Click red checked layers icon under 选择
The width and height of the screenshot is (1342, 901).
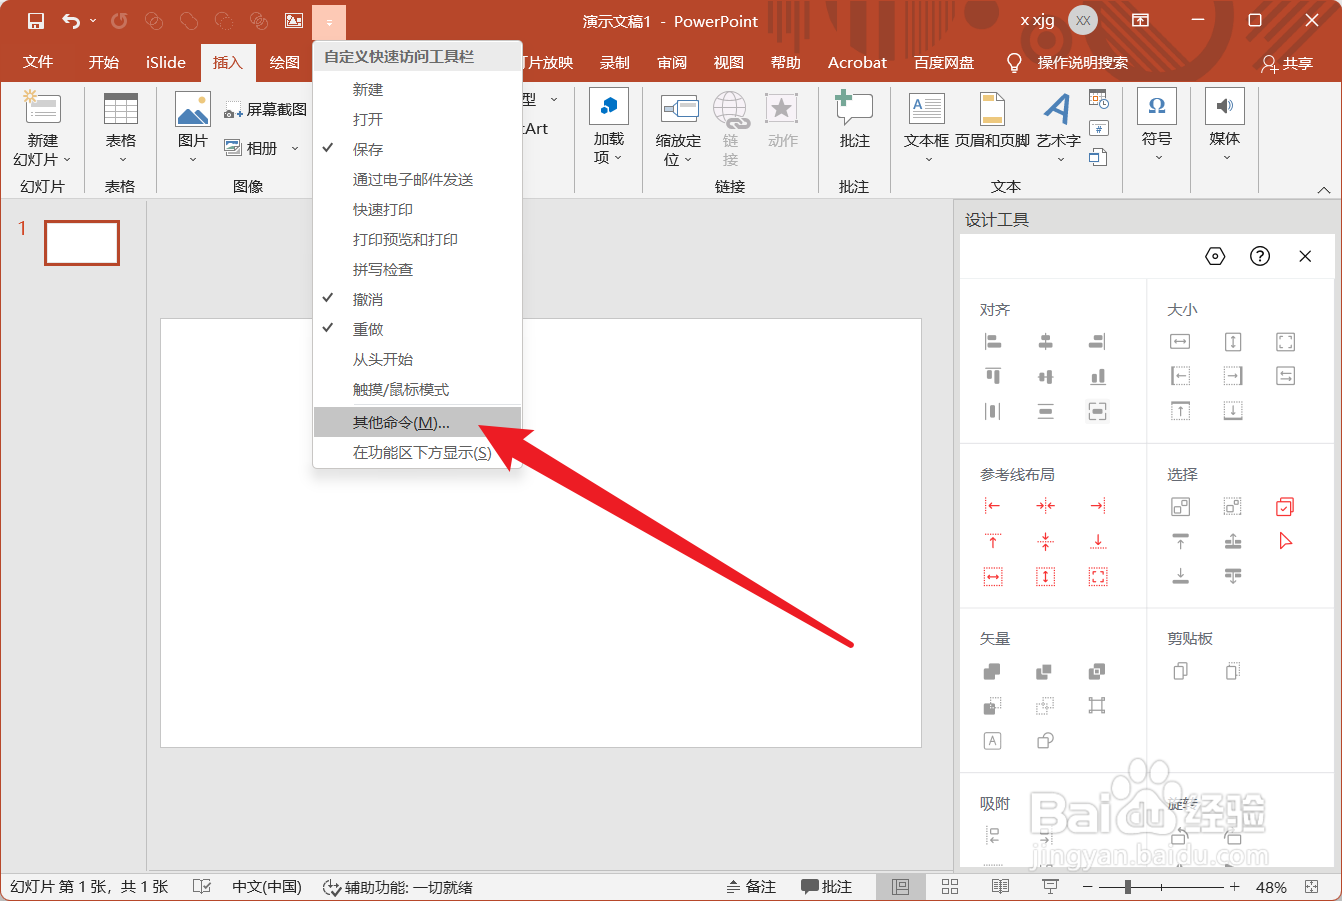point(1286,507)
